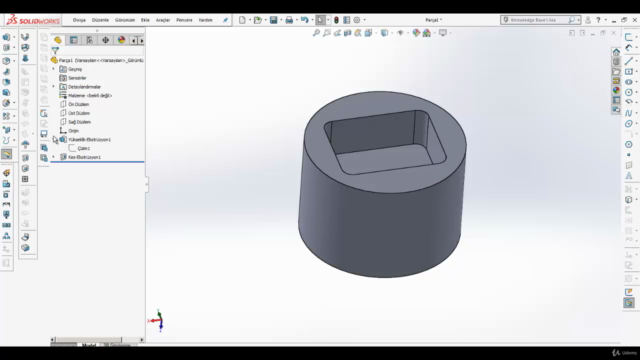The height and width of the screenshot is (360, 640).
Task: Select the Spline sketch tool
Action: [x=629, y=113]
